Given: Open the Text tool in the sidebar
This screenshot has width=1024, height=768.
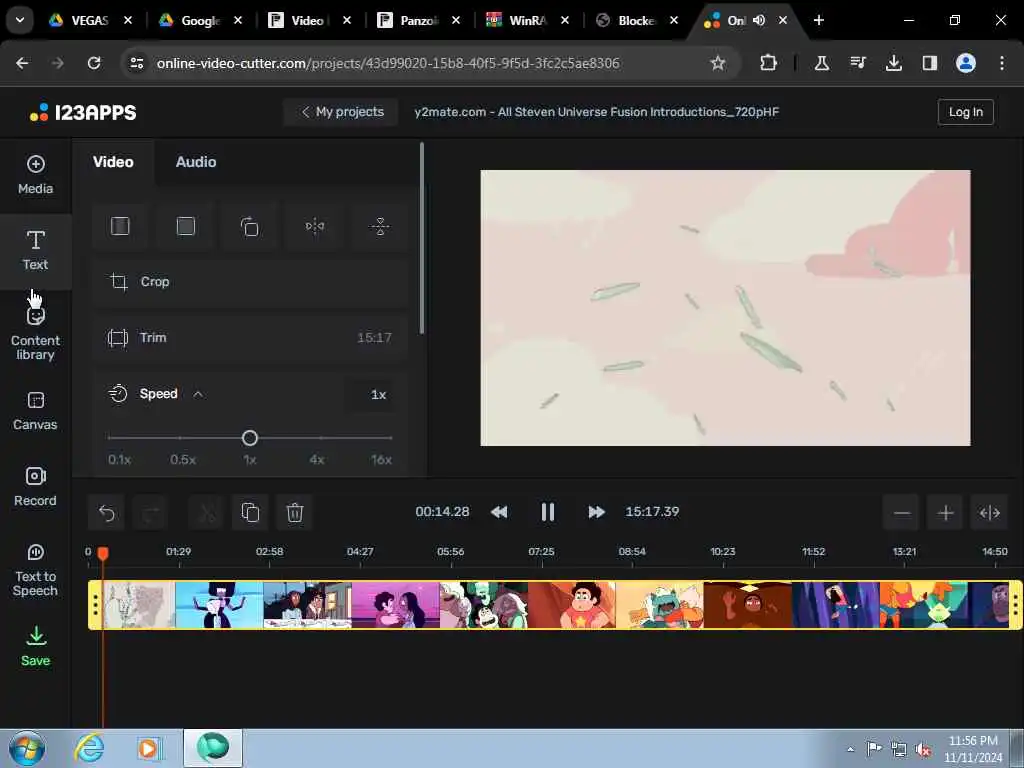Looking at the screenshot, I should [35, 251].
